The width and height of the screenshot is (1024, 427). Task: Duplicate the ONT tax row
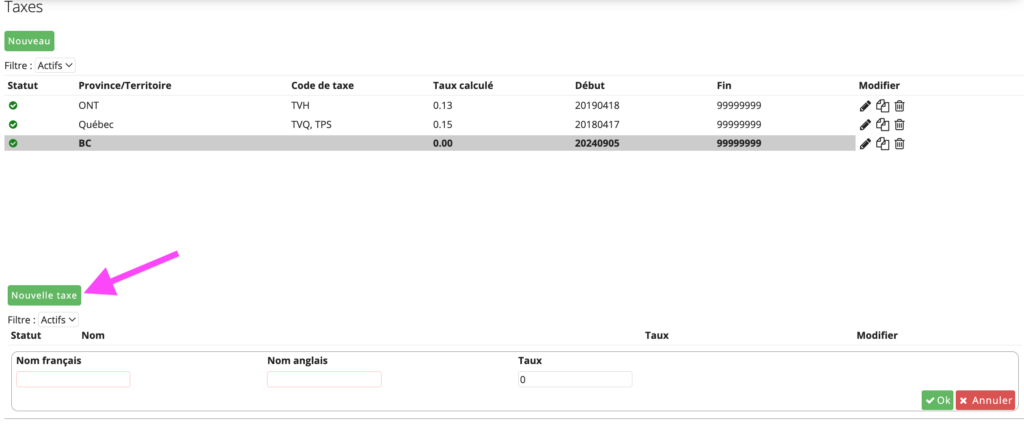pos(882,106)
